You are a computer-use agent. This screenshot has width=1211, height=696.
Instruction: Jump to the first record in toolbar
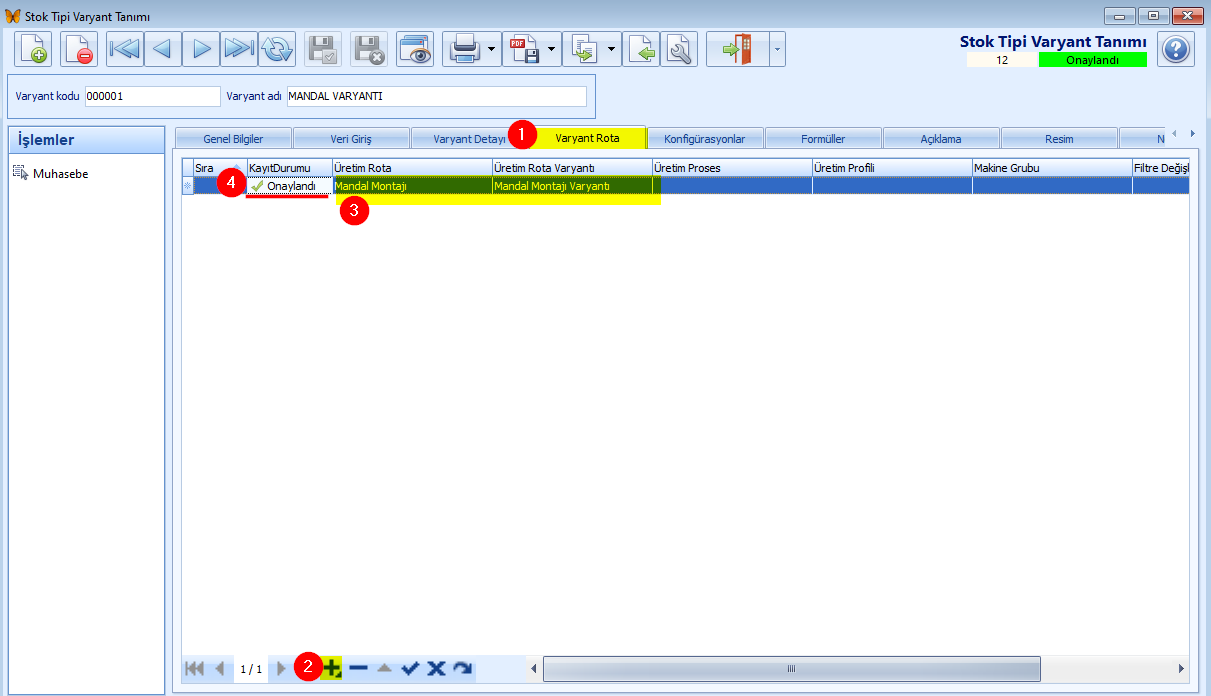[125, 49]
